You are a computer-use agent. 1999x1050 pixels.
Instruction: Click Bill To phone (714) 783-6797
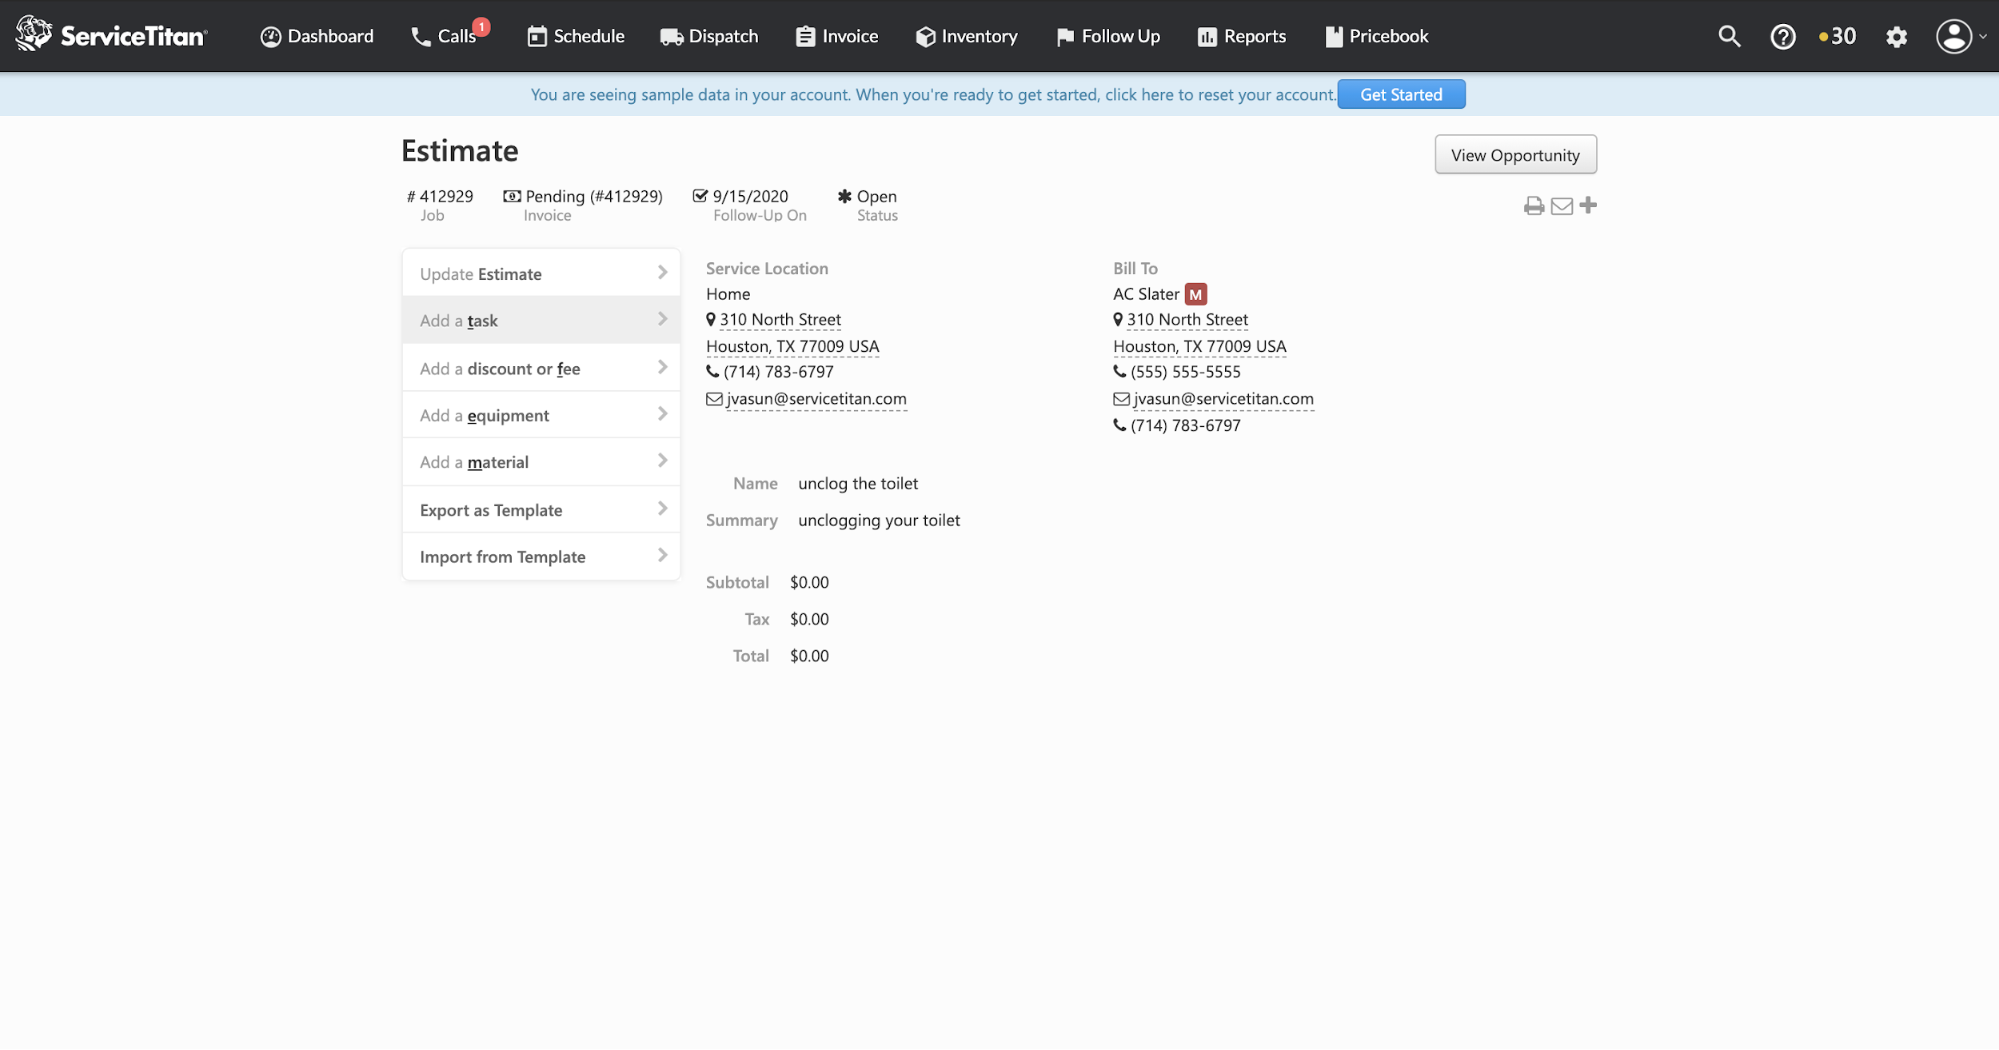[1185, 426]
